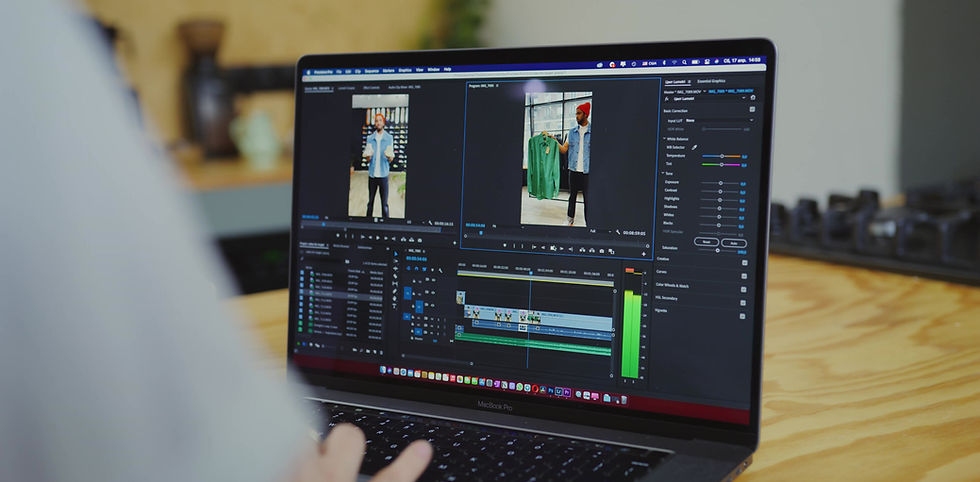The height and width of the screenshot is (482, 980).
Task: Step forward one frame in Program monitor
Action: tap(561, 248)
